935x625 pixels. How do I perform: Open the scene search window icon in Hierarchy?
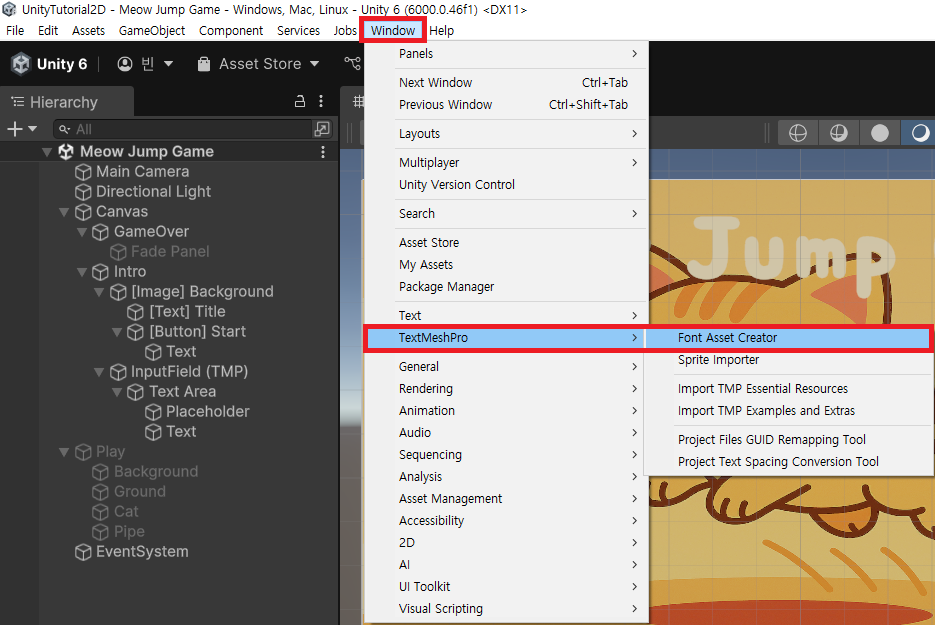pyautogui.click(x=322, y=129)
